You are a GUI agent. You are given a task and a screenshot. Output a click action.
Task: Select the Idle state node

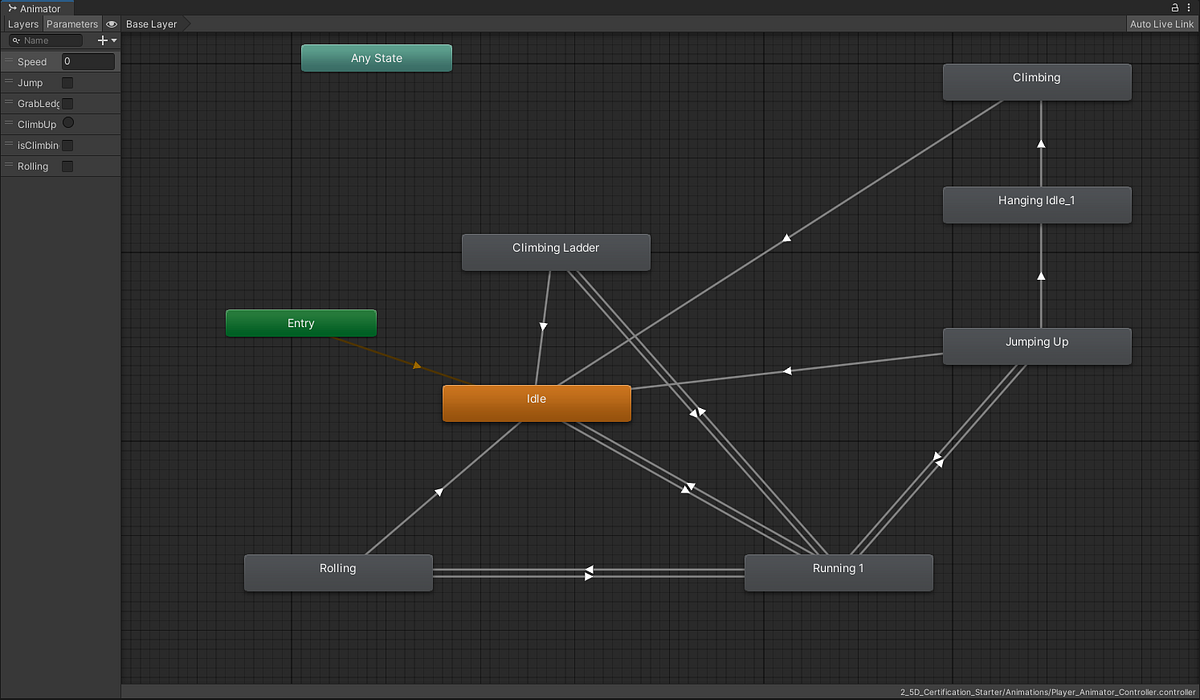click(536, 402)
